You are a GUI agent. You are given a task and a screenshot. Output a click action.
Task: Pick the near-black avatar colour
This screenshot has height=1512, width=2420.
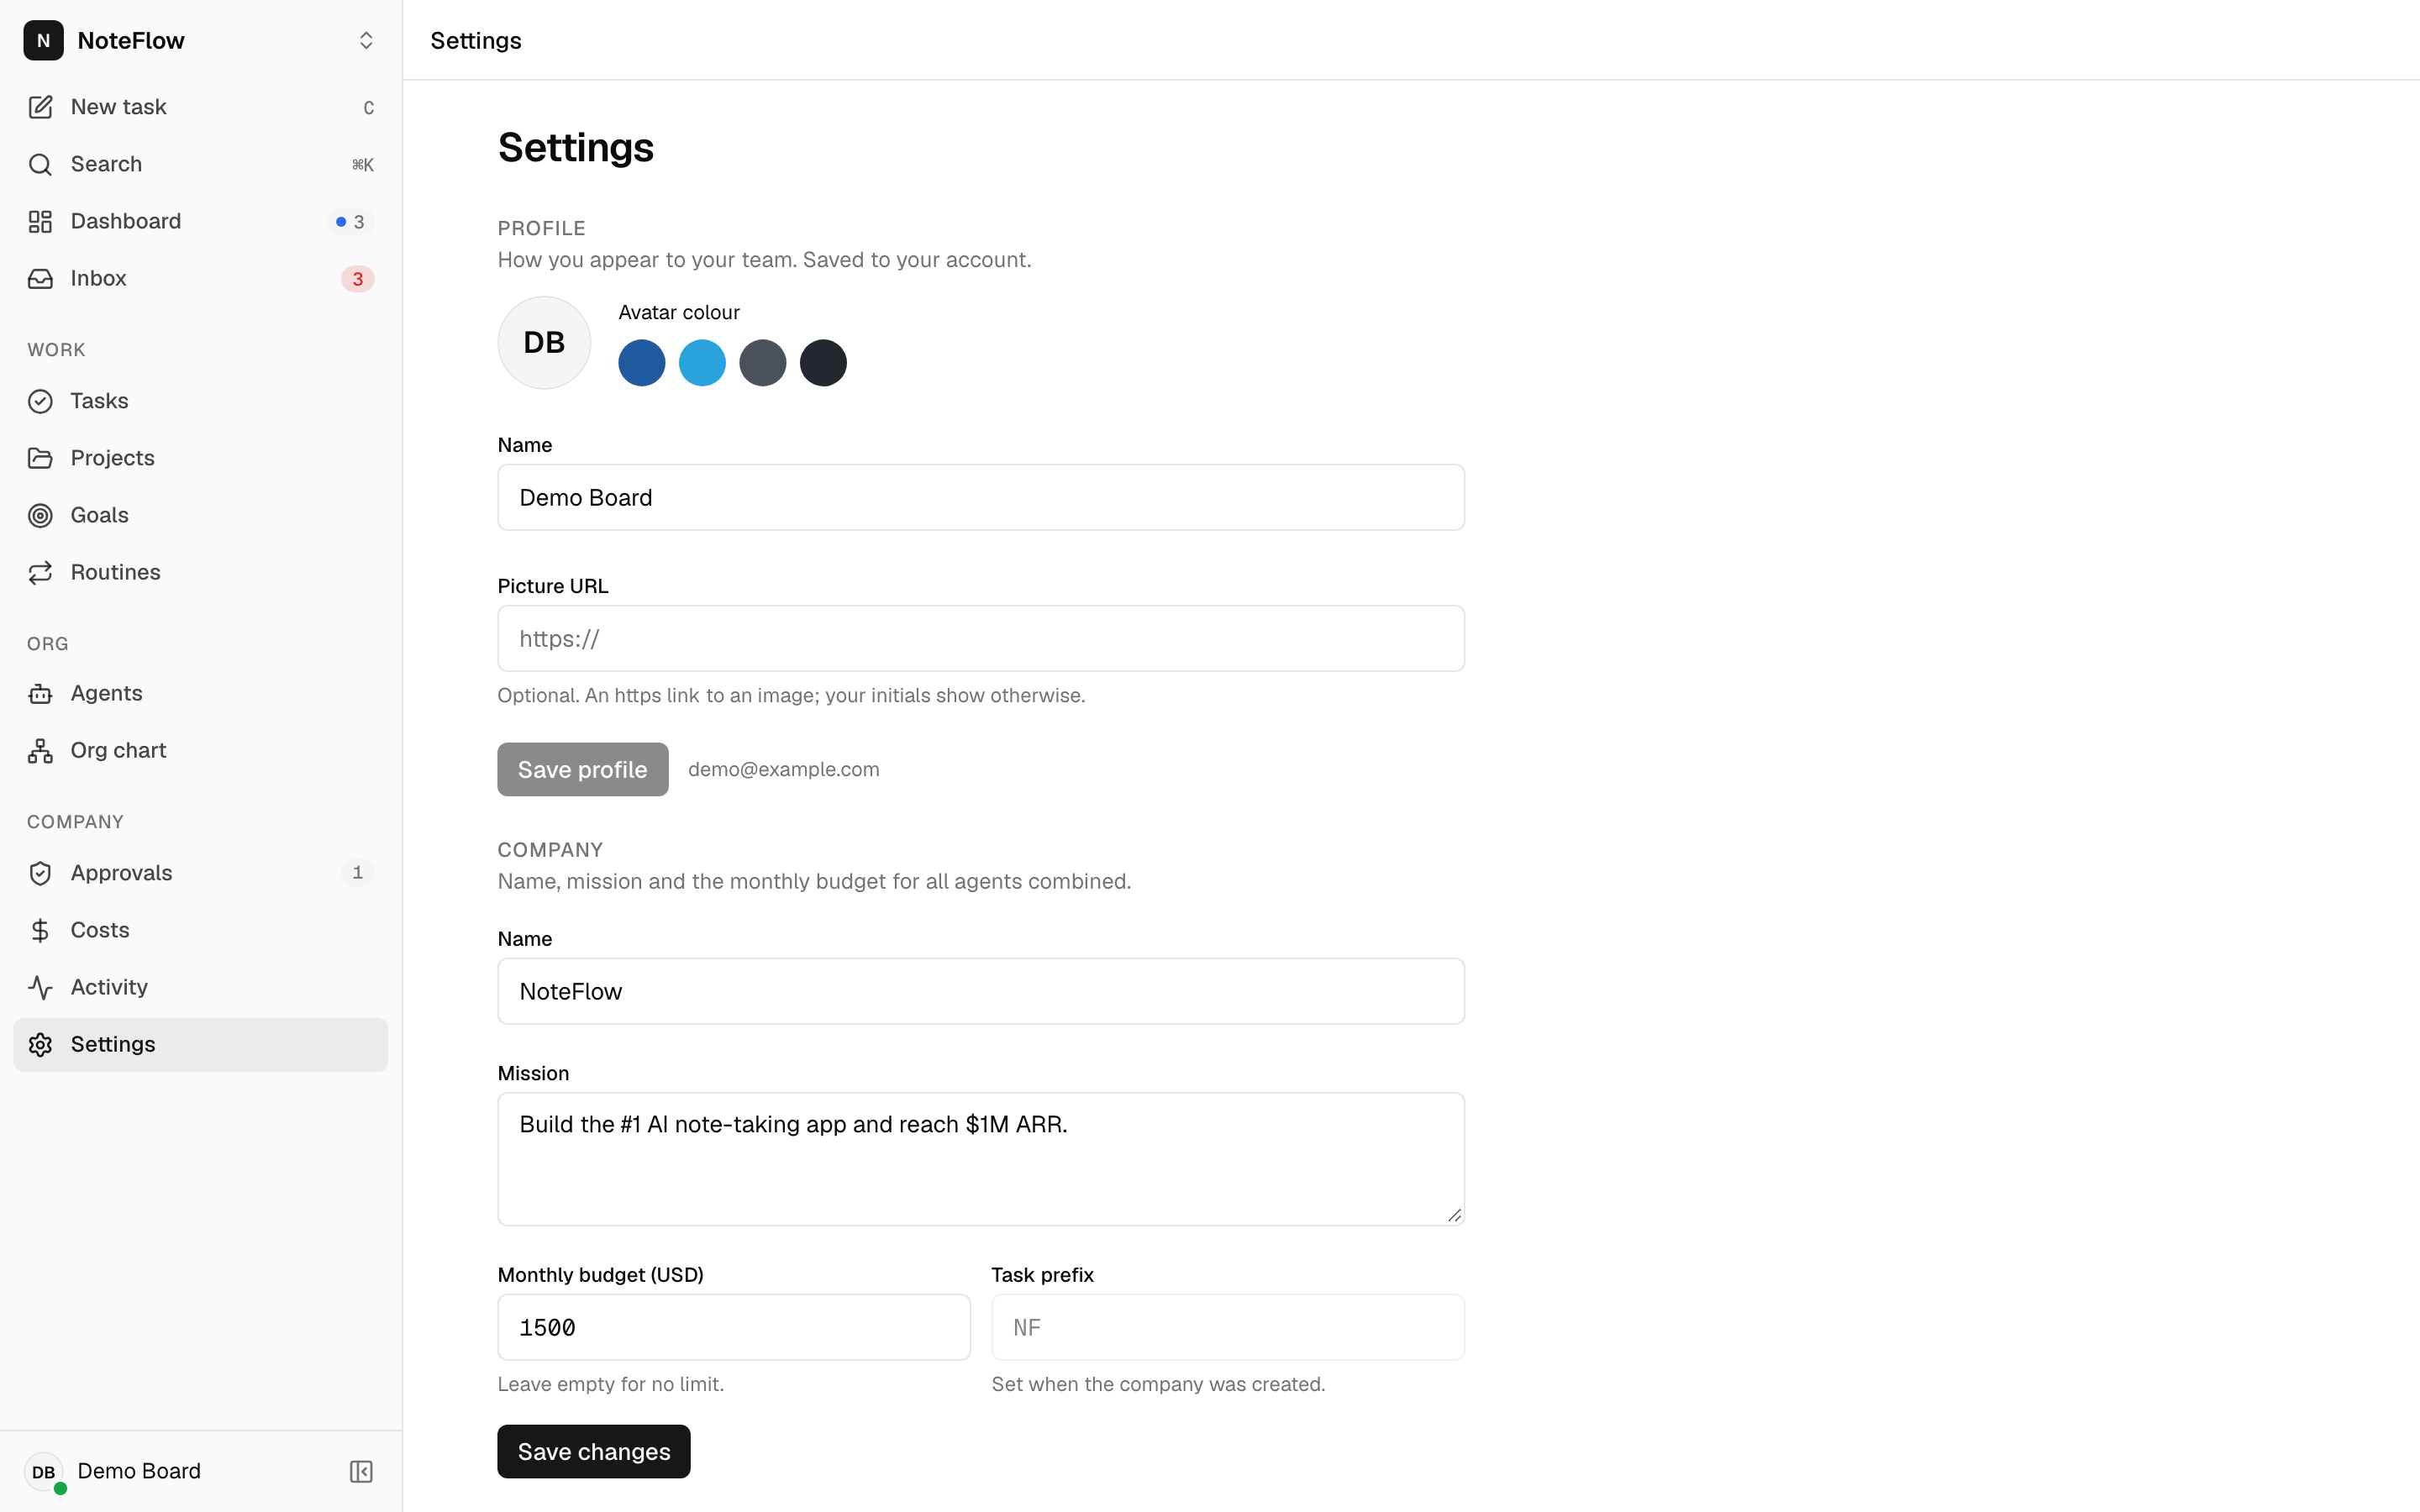[823, 363]
